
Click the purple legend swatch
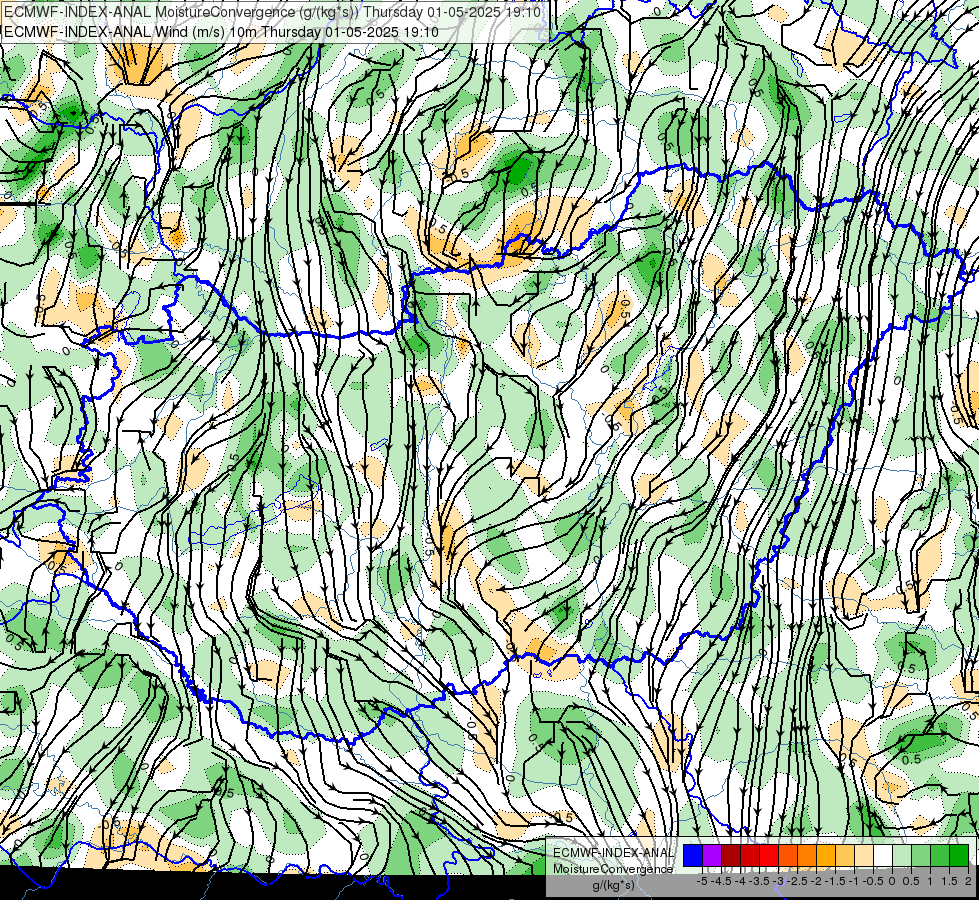point(712,856)
